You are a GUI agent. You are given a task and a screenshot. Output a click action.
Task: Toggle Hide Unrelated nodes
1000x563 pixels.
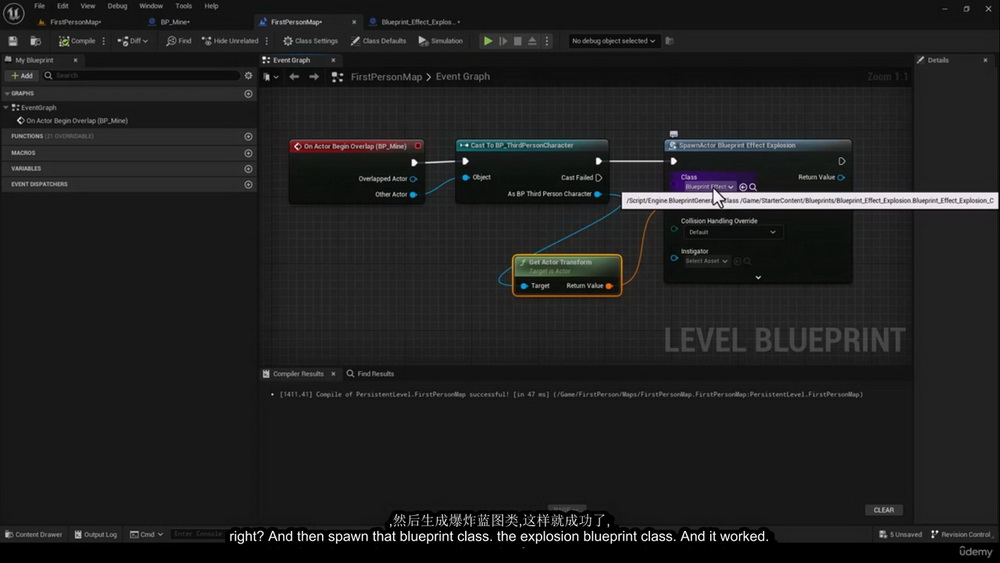[230, 41]
